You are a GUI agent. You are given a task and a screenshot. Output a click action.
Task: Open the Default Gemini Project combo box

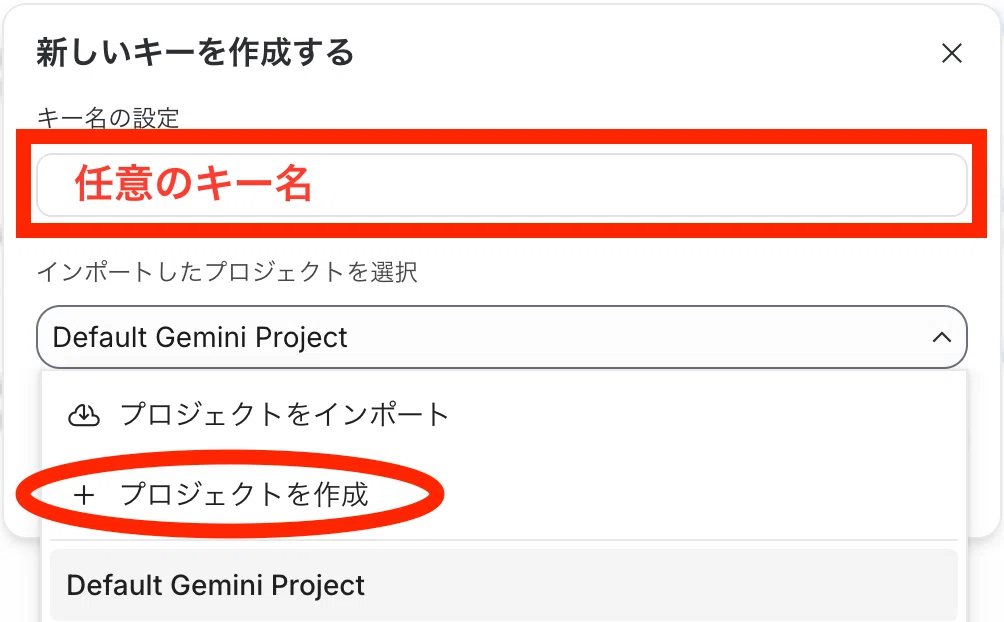pyautogui.click(x=501, y=337)
